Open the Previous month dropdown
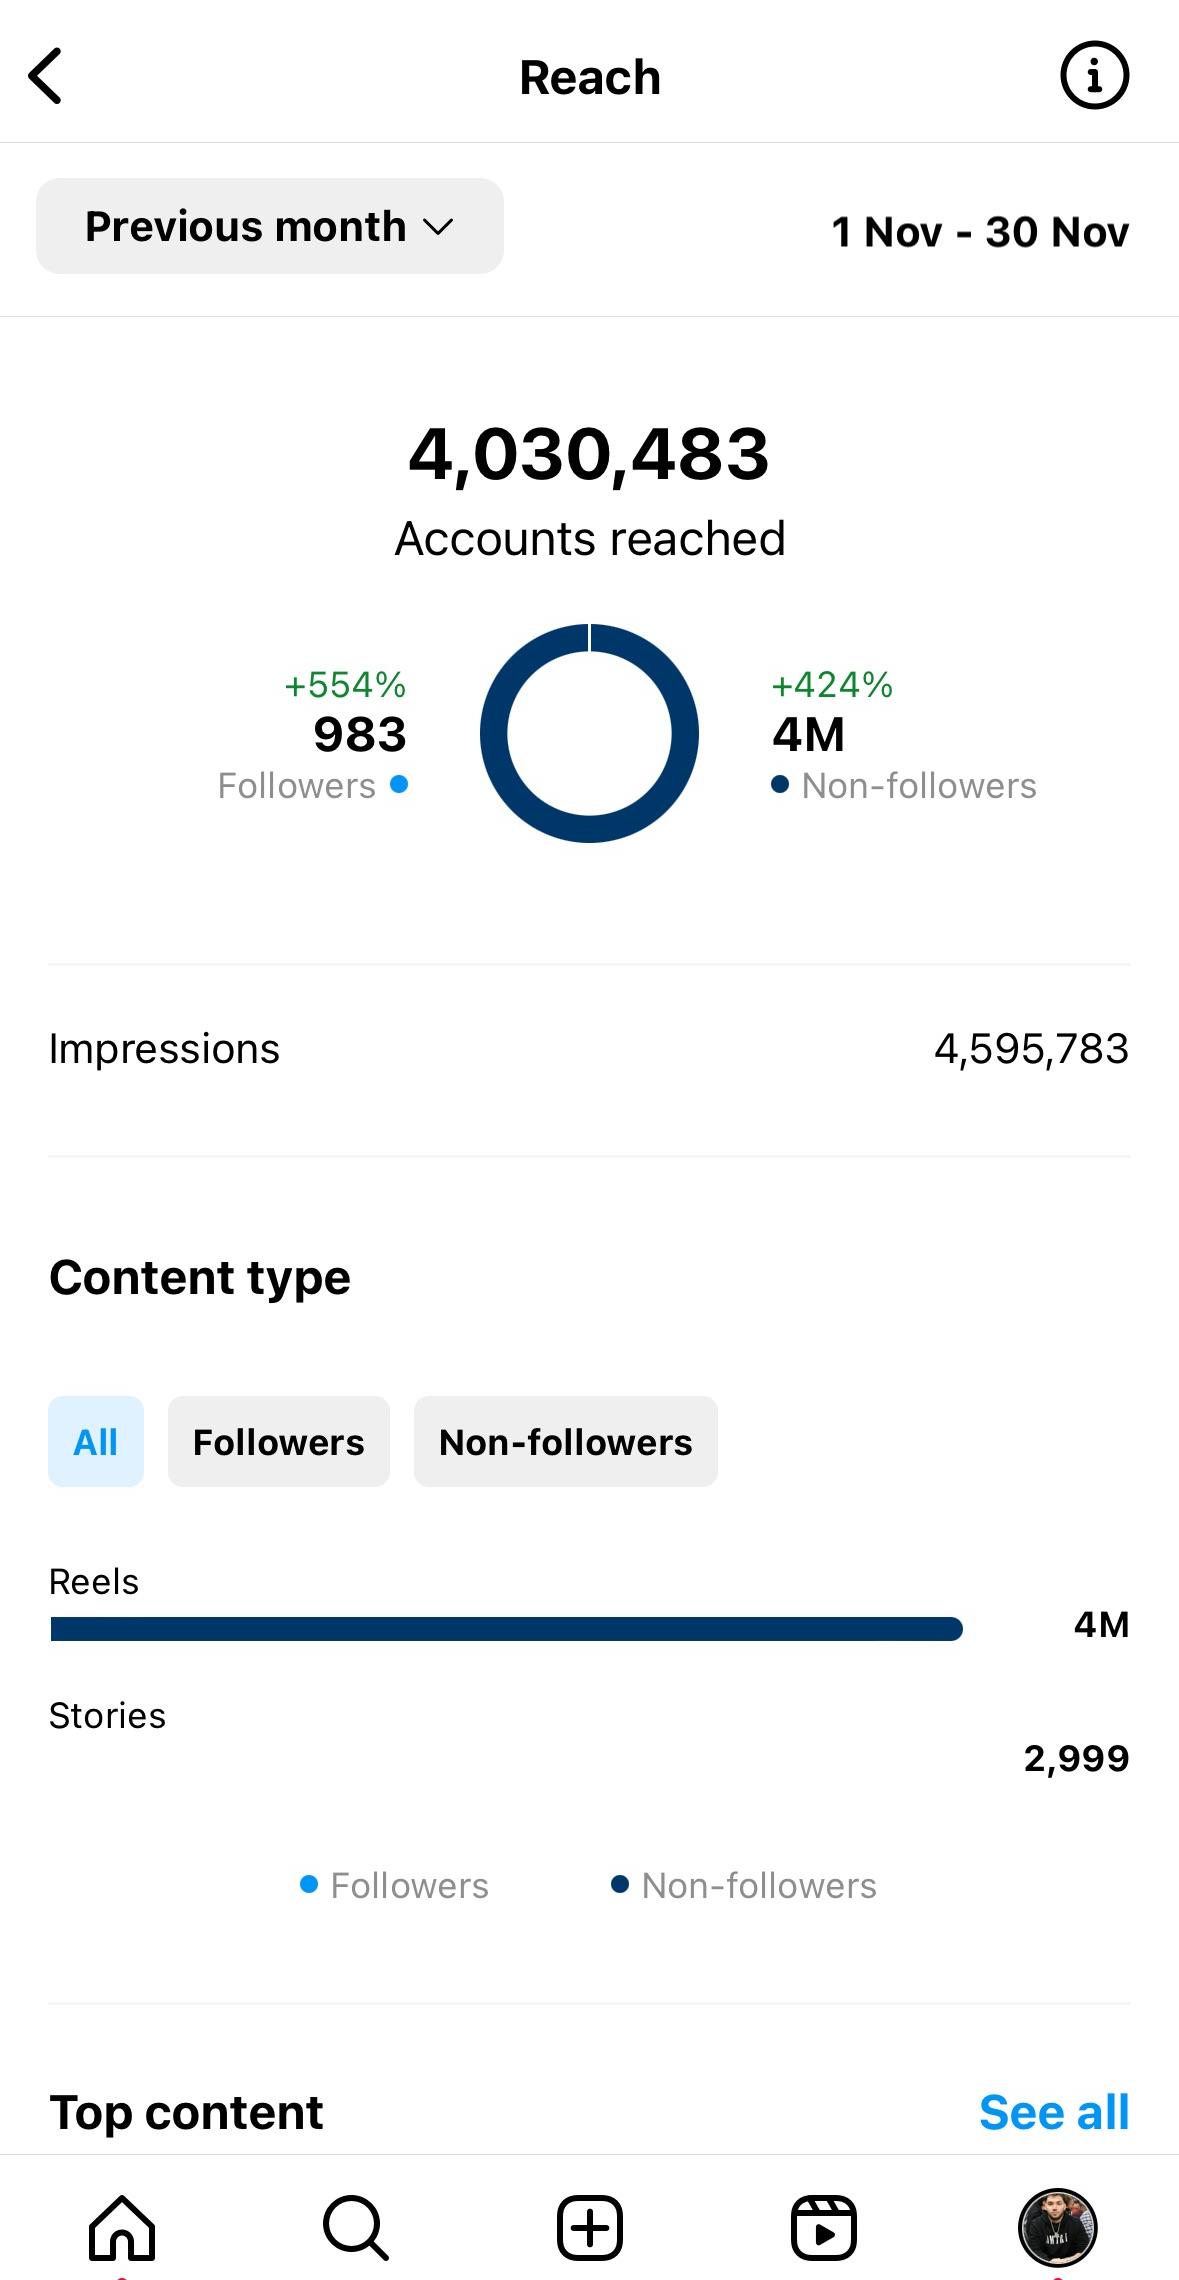This screenshot has width=1179, height=2280. [269, 226]
